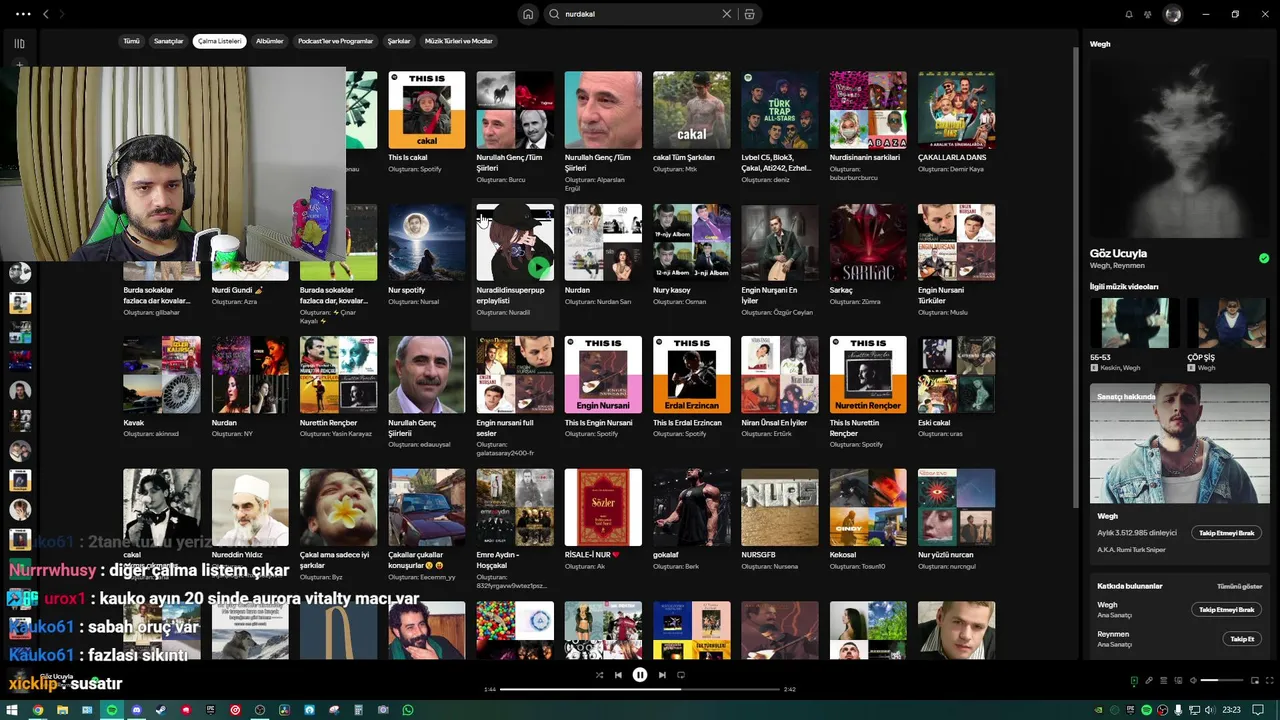This screenshot has height=720, width=1280.
Task: Skip to previous track
Action: coord(618,675)
